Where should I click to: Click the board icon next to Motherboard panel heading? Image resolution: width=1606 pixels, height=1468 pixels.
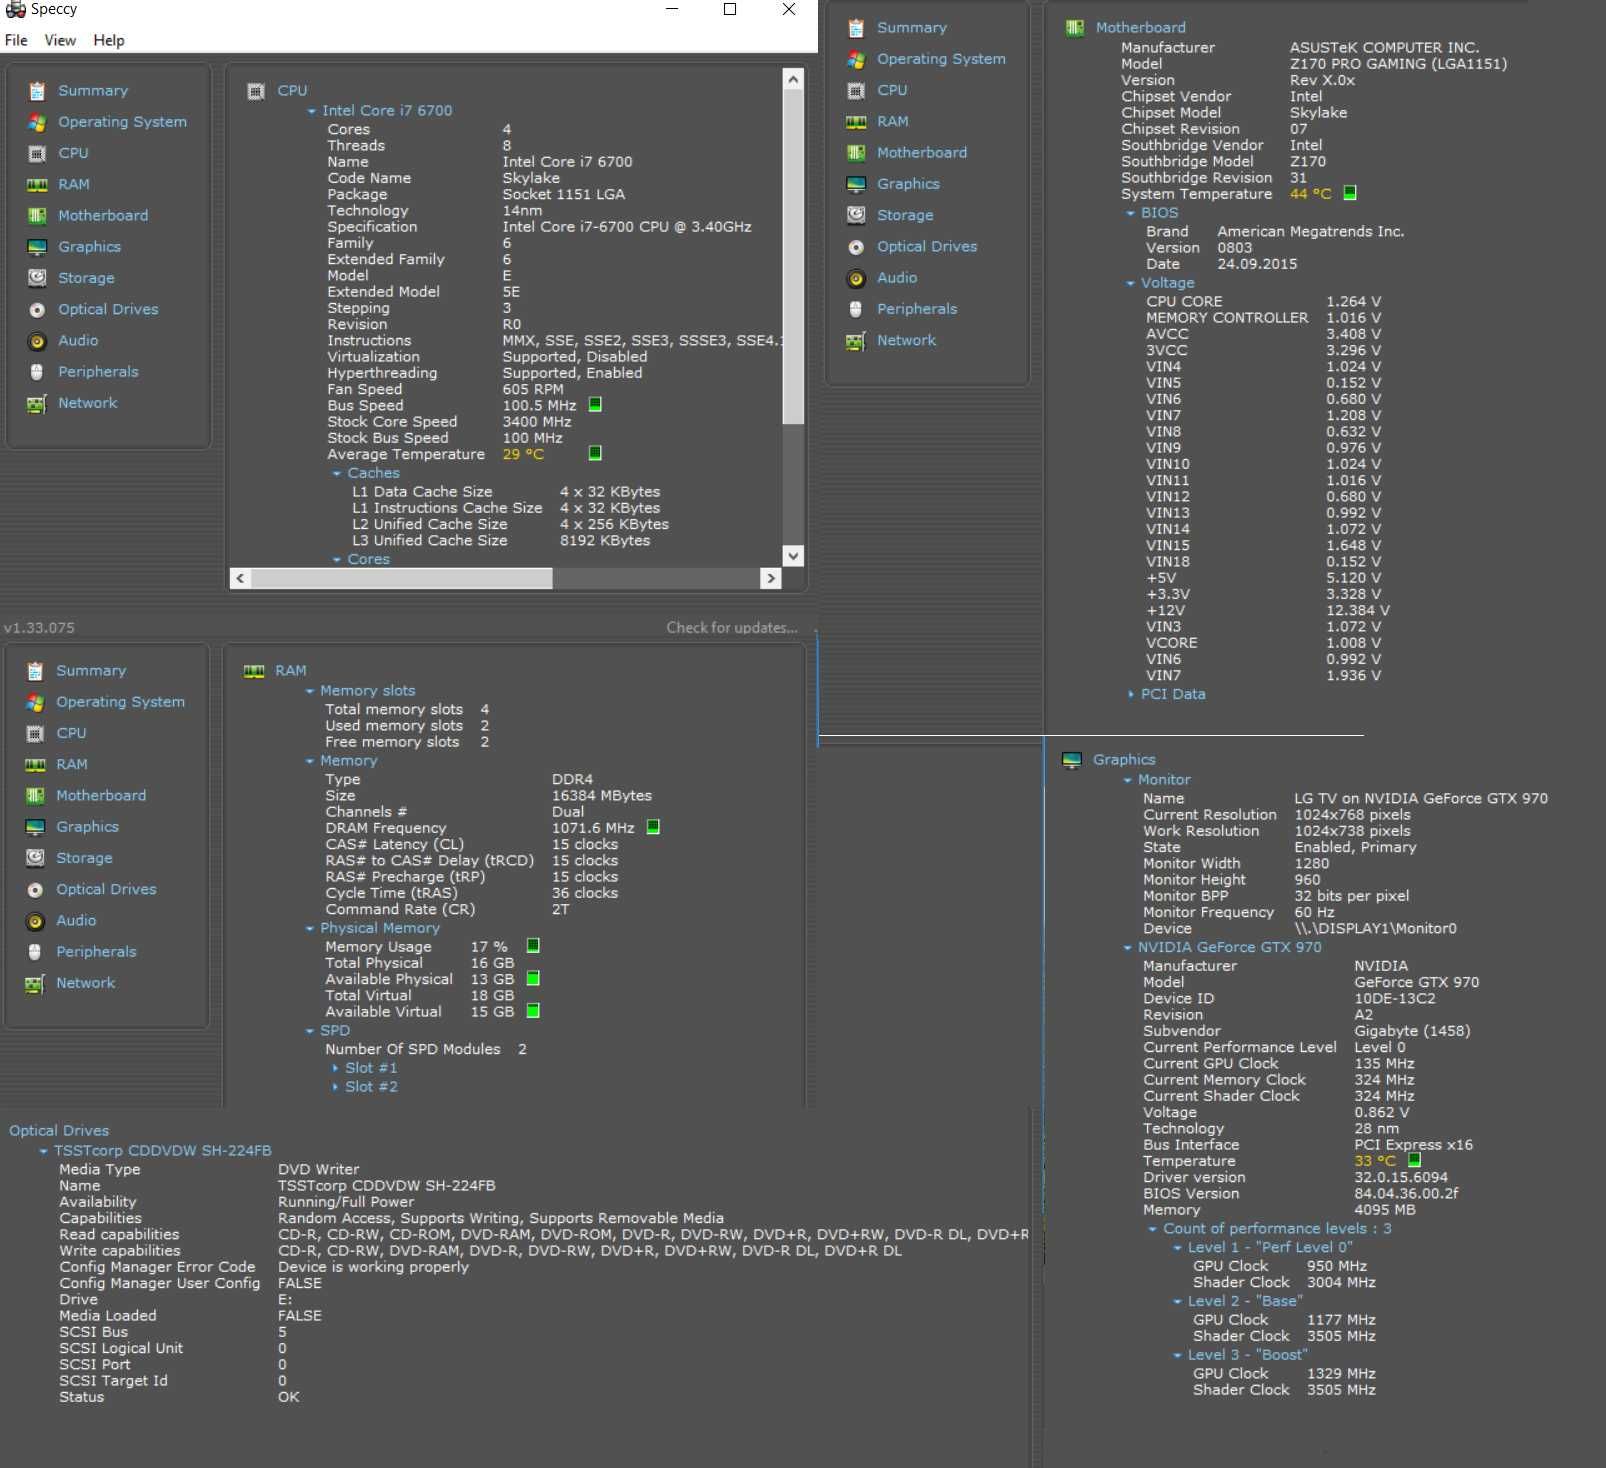(x=1075, y=28)
